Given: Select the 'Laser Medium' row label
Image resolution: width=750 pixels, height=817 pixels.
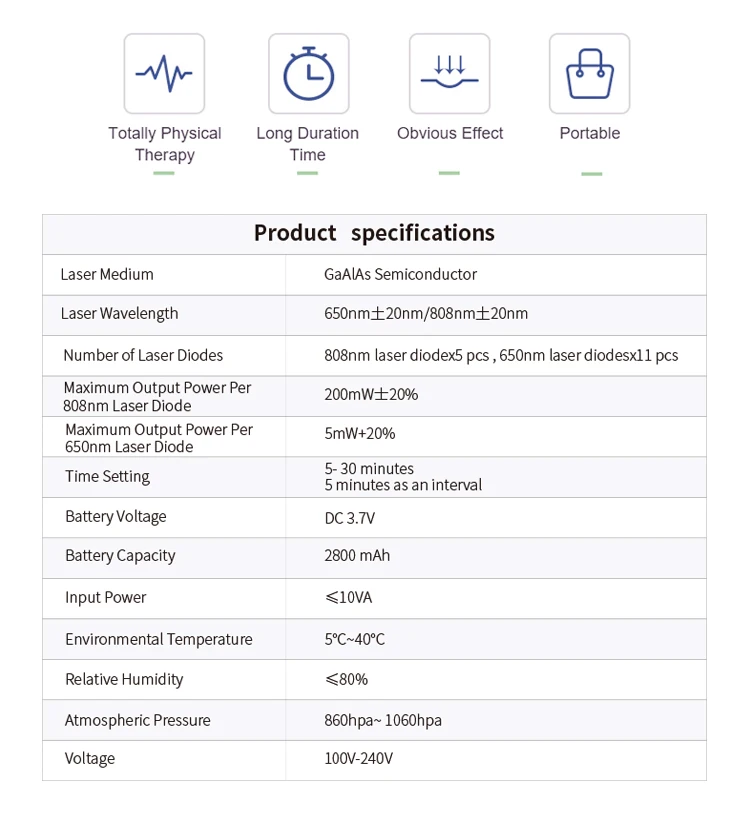Looking at the screenshot, I should pos(107,274).
